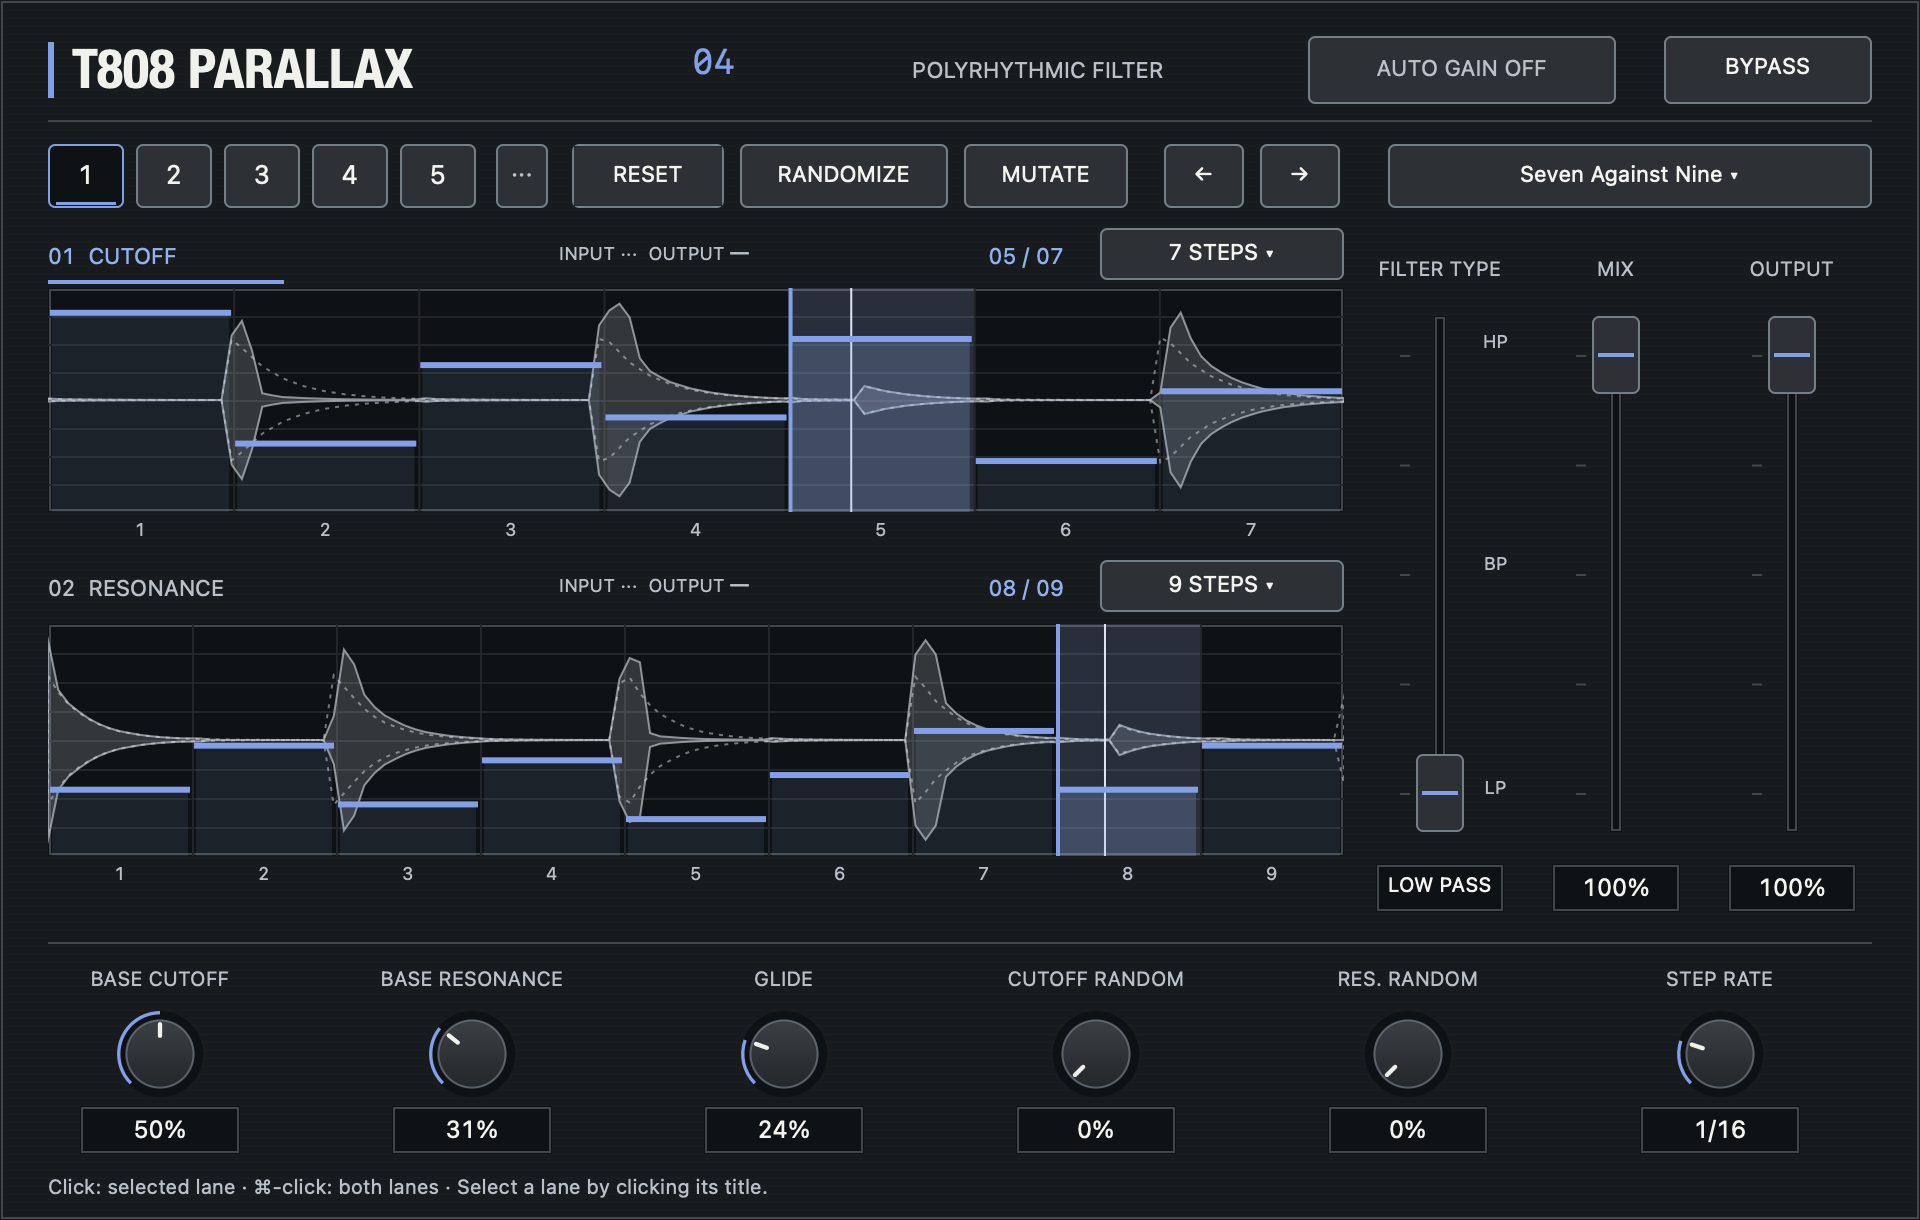The width and height of the screenshot is (1920, 1220).
Task: Click the Base Cutoff 50% value field
Action: [160, 1130]
